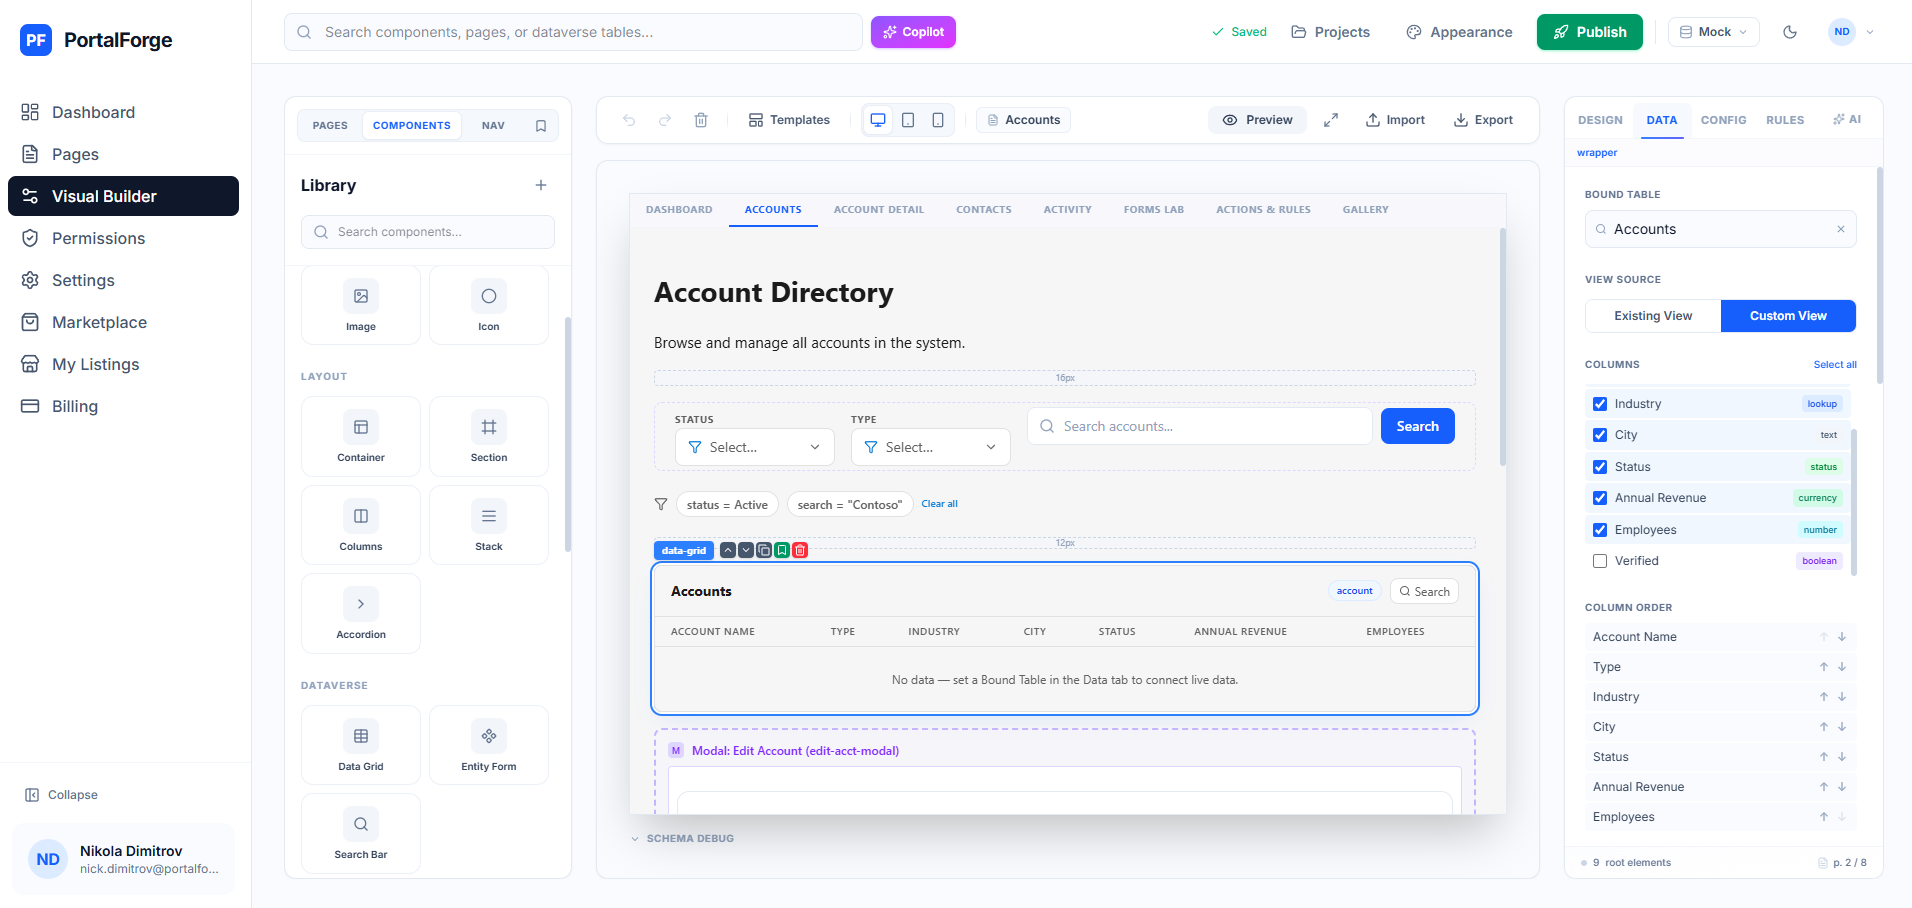Screen dimensions: 1912x908
Task: Switch canvas to tablet preview icon
Action: (x=908, y=119)
